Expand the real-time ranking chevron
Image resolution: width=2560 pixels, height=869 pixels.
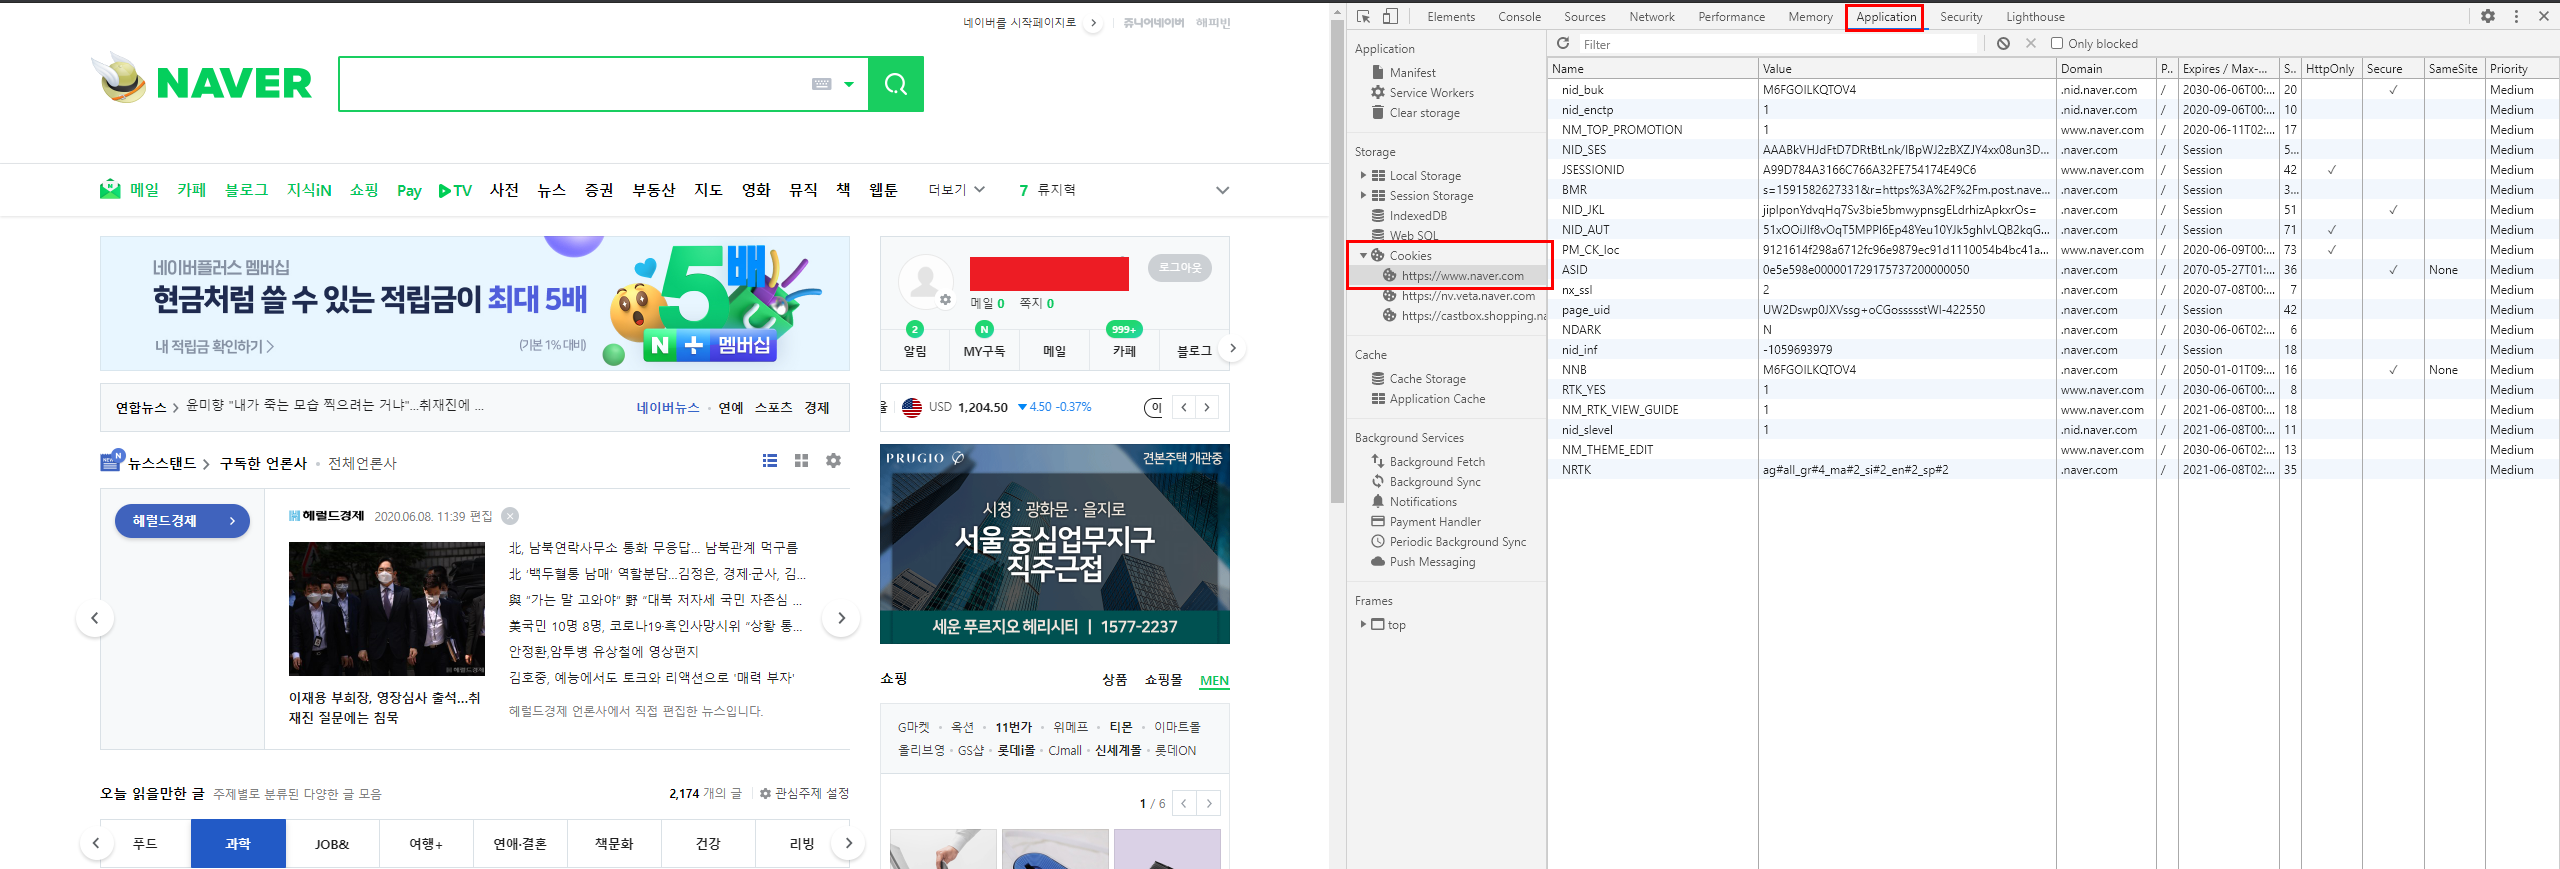[x=1222, y=190]
